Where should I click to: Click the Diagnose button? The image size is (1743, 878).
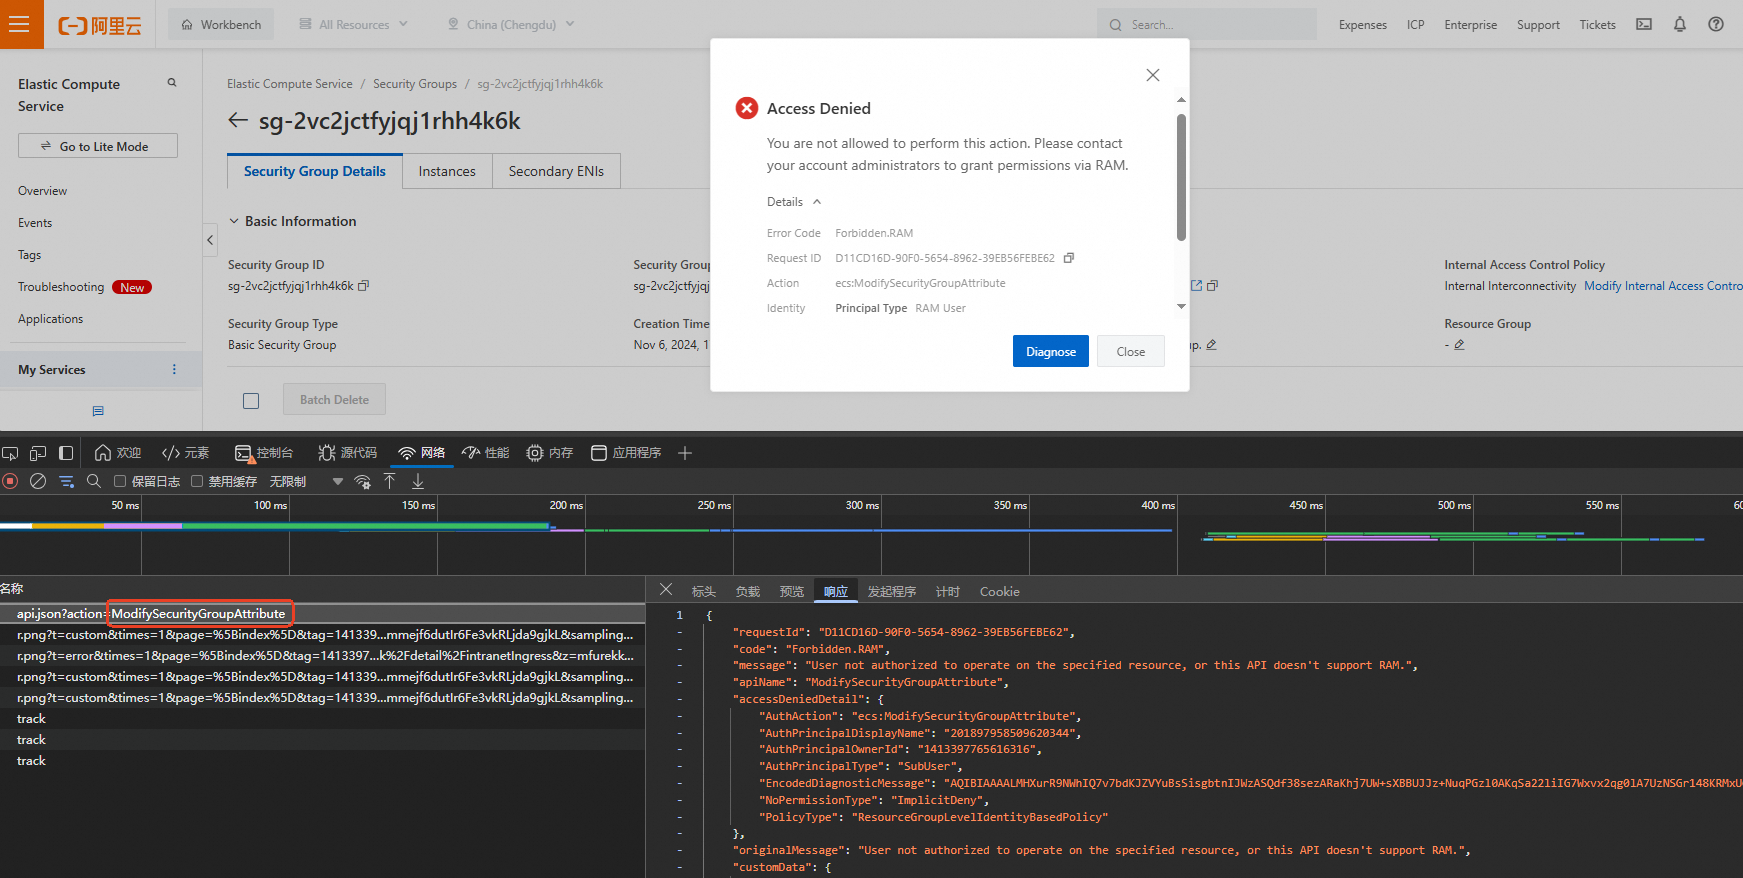(x=1051, y=351)
